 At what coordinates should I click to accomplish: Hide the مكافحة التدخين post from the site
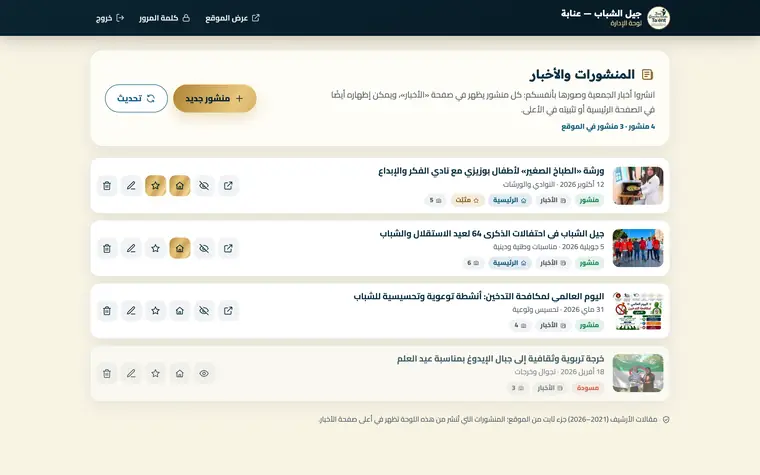tap(204, 311)
